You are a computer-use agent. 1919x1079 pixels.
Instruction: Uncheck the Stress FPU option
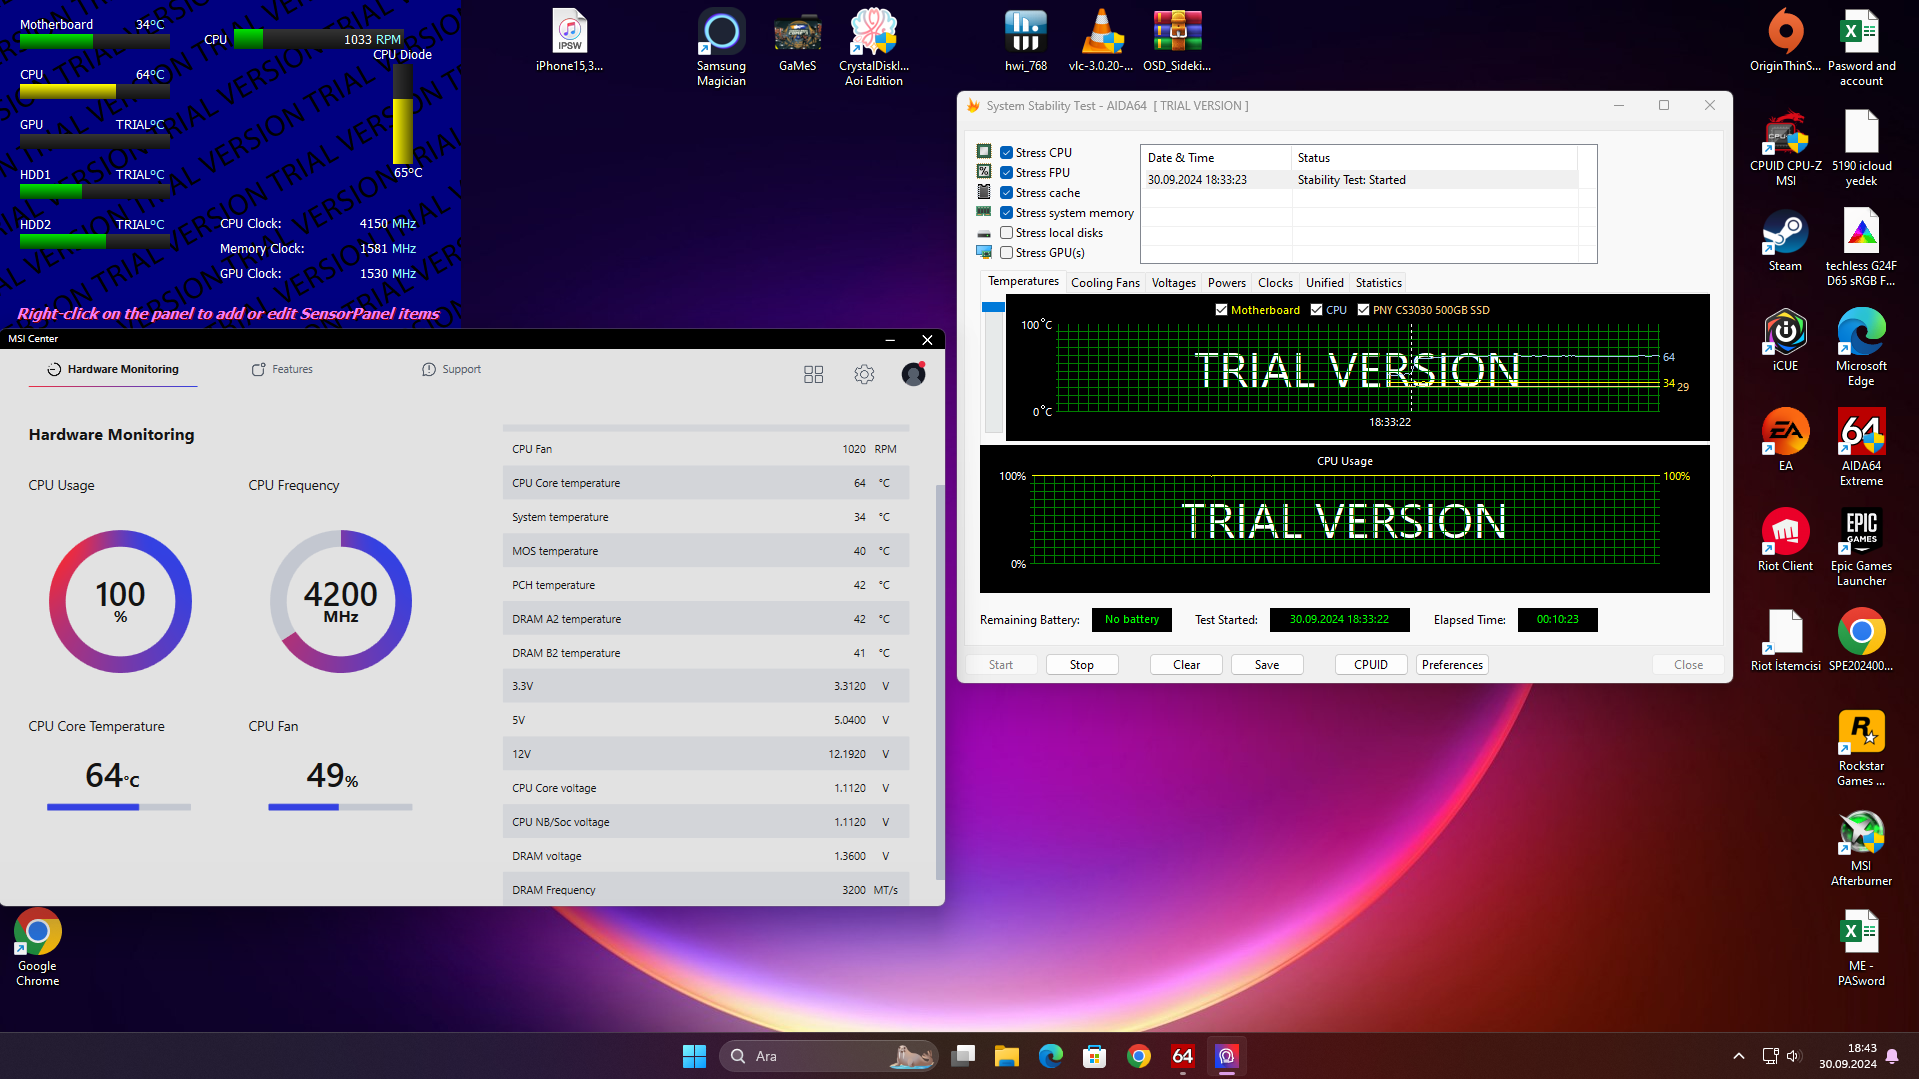click(1007, 173)
